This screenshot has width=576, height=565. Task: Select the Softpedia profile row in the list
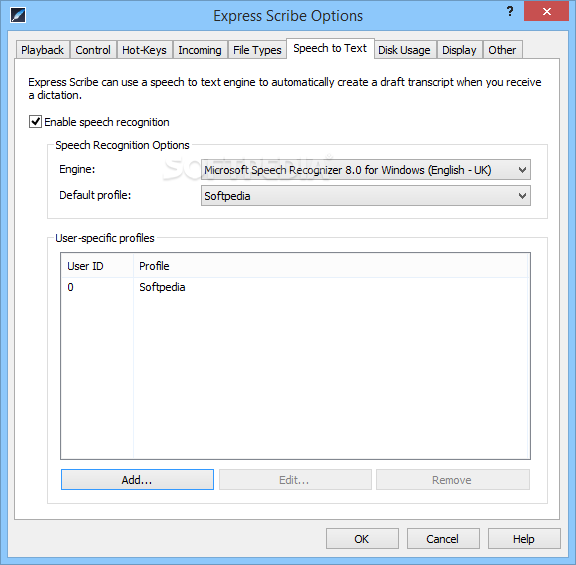(295, 287)
